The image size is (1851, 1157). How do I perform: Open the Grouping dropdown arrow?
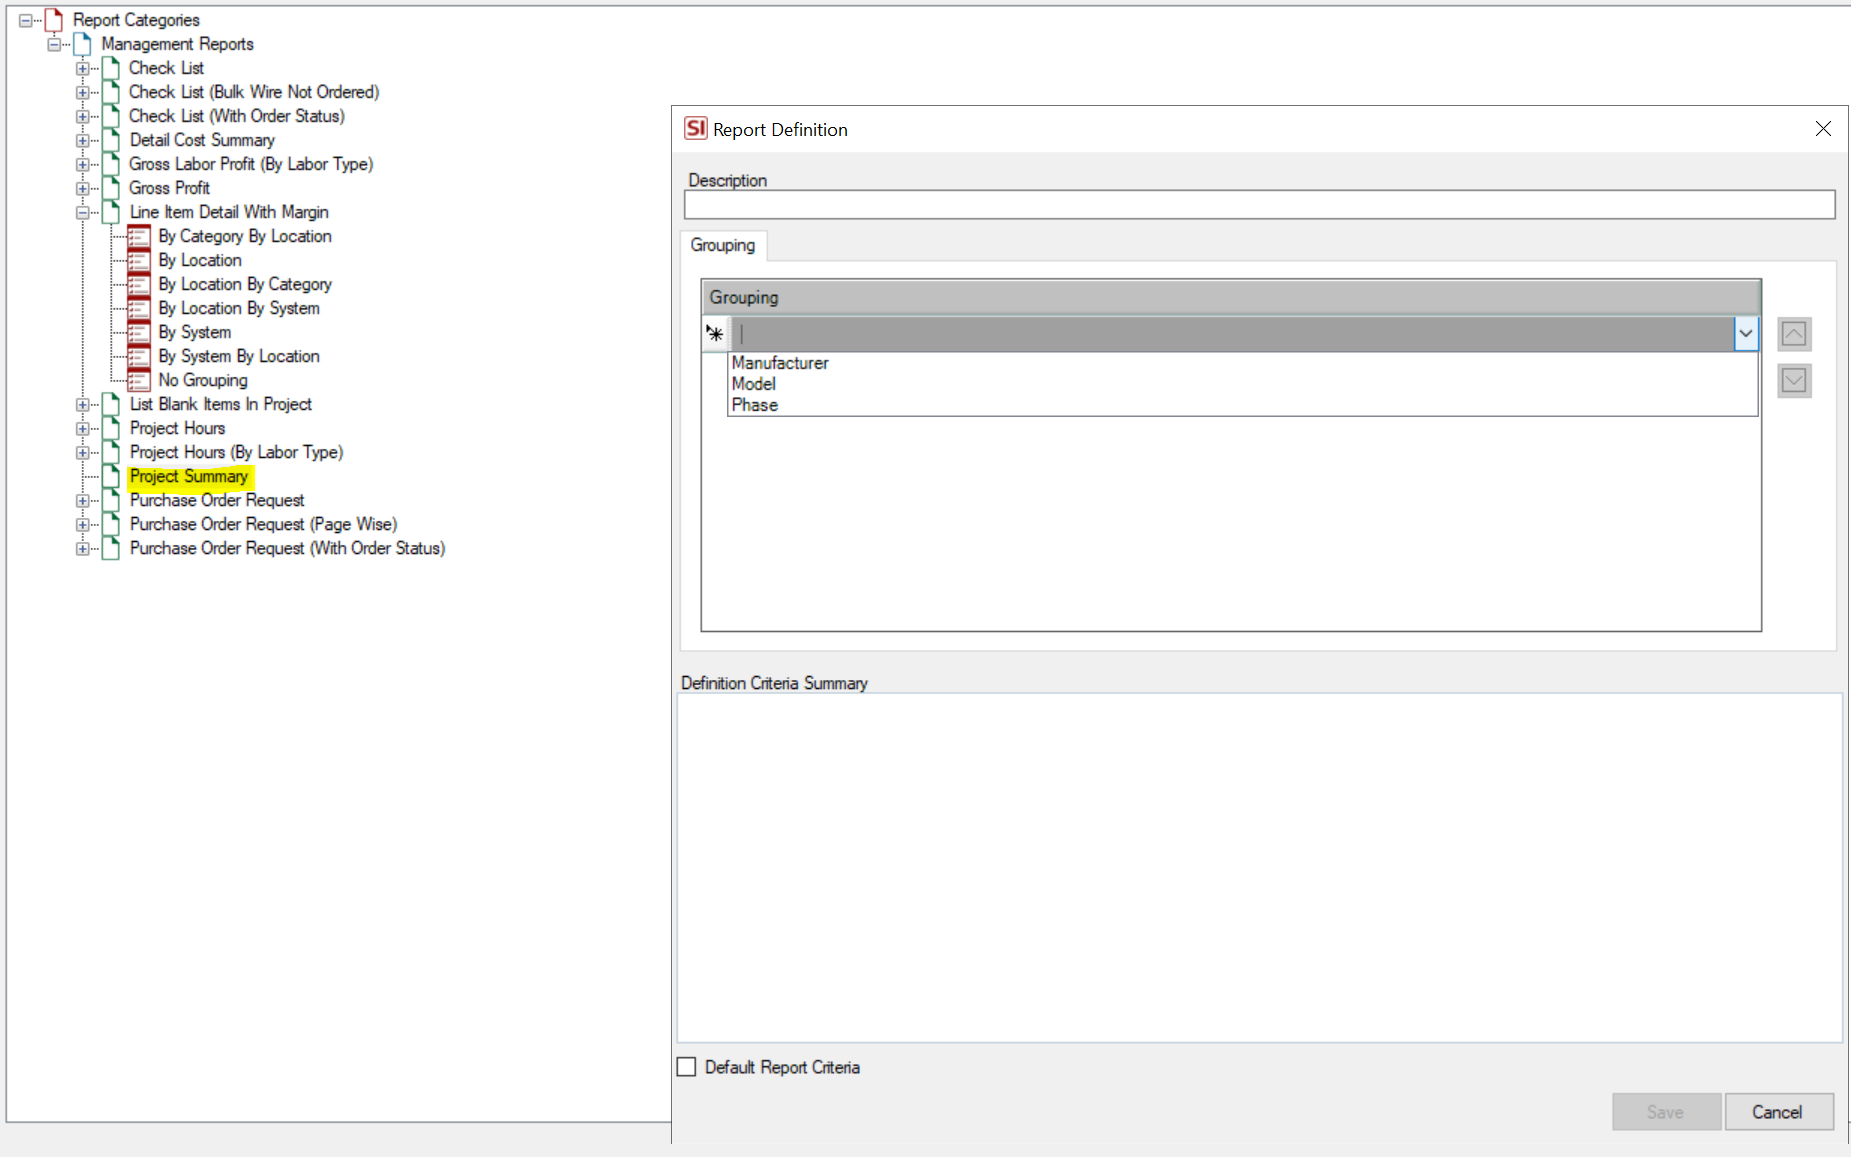tap(1746, 333)
